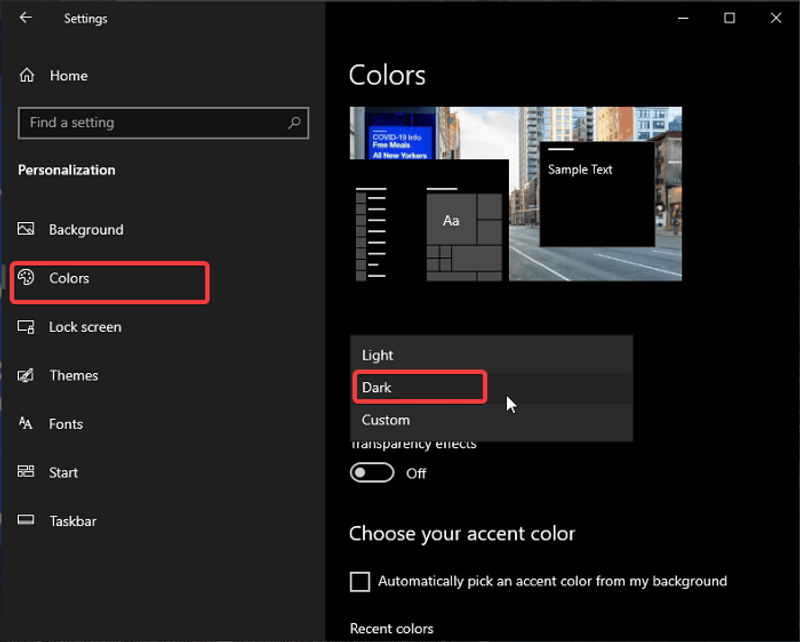This screenshot has height=642, width=800.
Task: Open Lock screen settings
Action: [85, 327]
